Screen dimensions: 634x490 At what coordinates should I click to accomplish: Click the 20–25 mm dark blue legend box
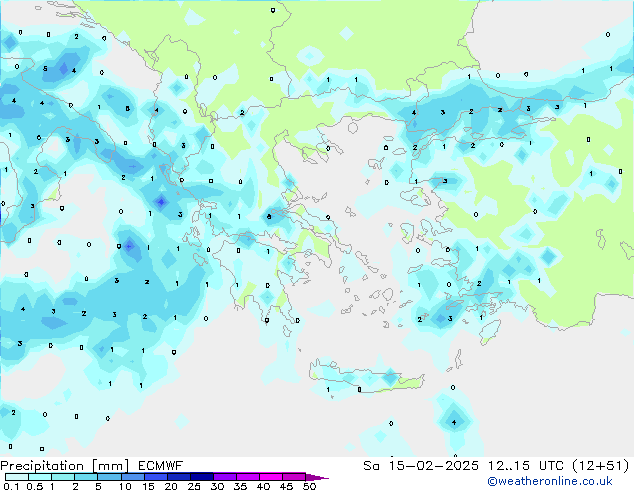tap(179, 477)
